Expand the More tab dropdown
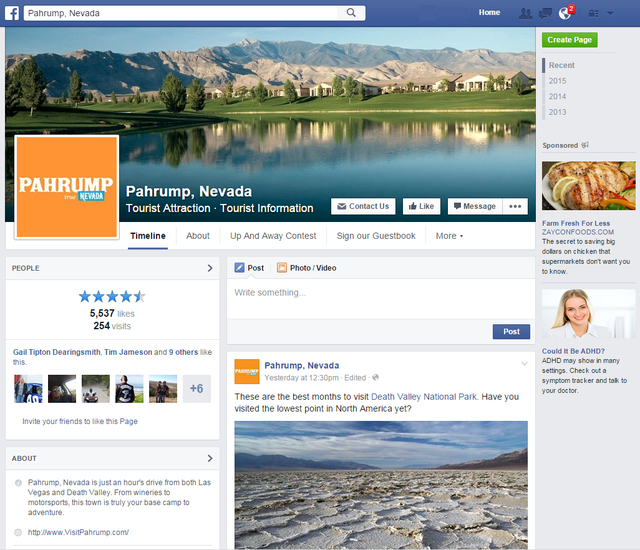Screen dimensions: 640x550 (449, 236)
